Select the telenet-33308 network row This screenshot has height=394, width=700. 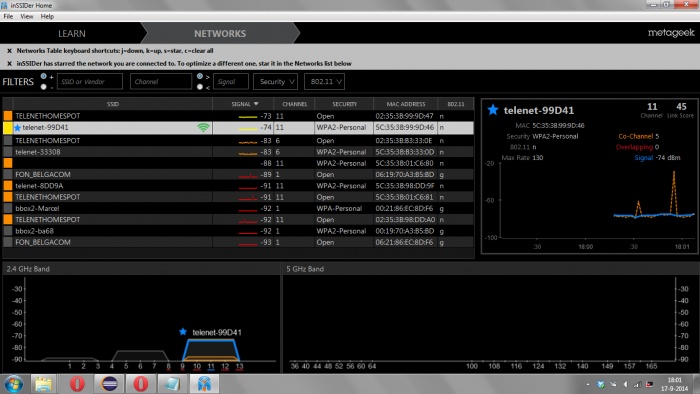tap(238, 152)
